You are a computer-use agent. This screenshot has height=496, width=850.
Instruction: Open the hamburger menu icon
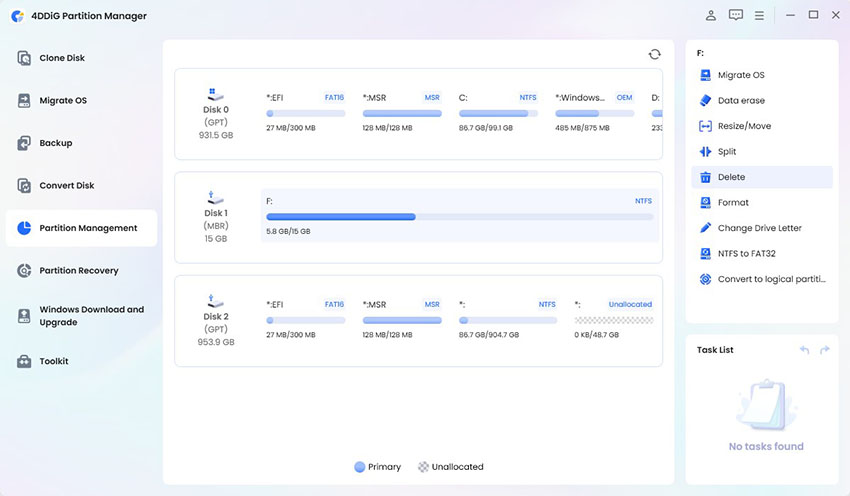760,15
